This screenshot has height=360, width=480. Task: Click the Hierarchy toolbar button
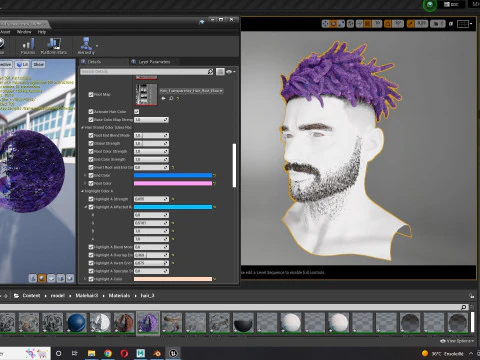click(x=86, y=47)
